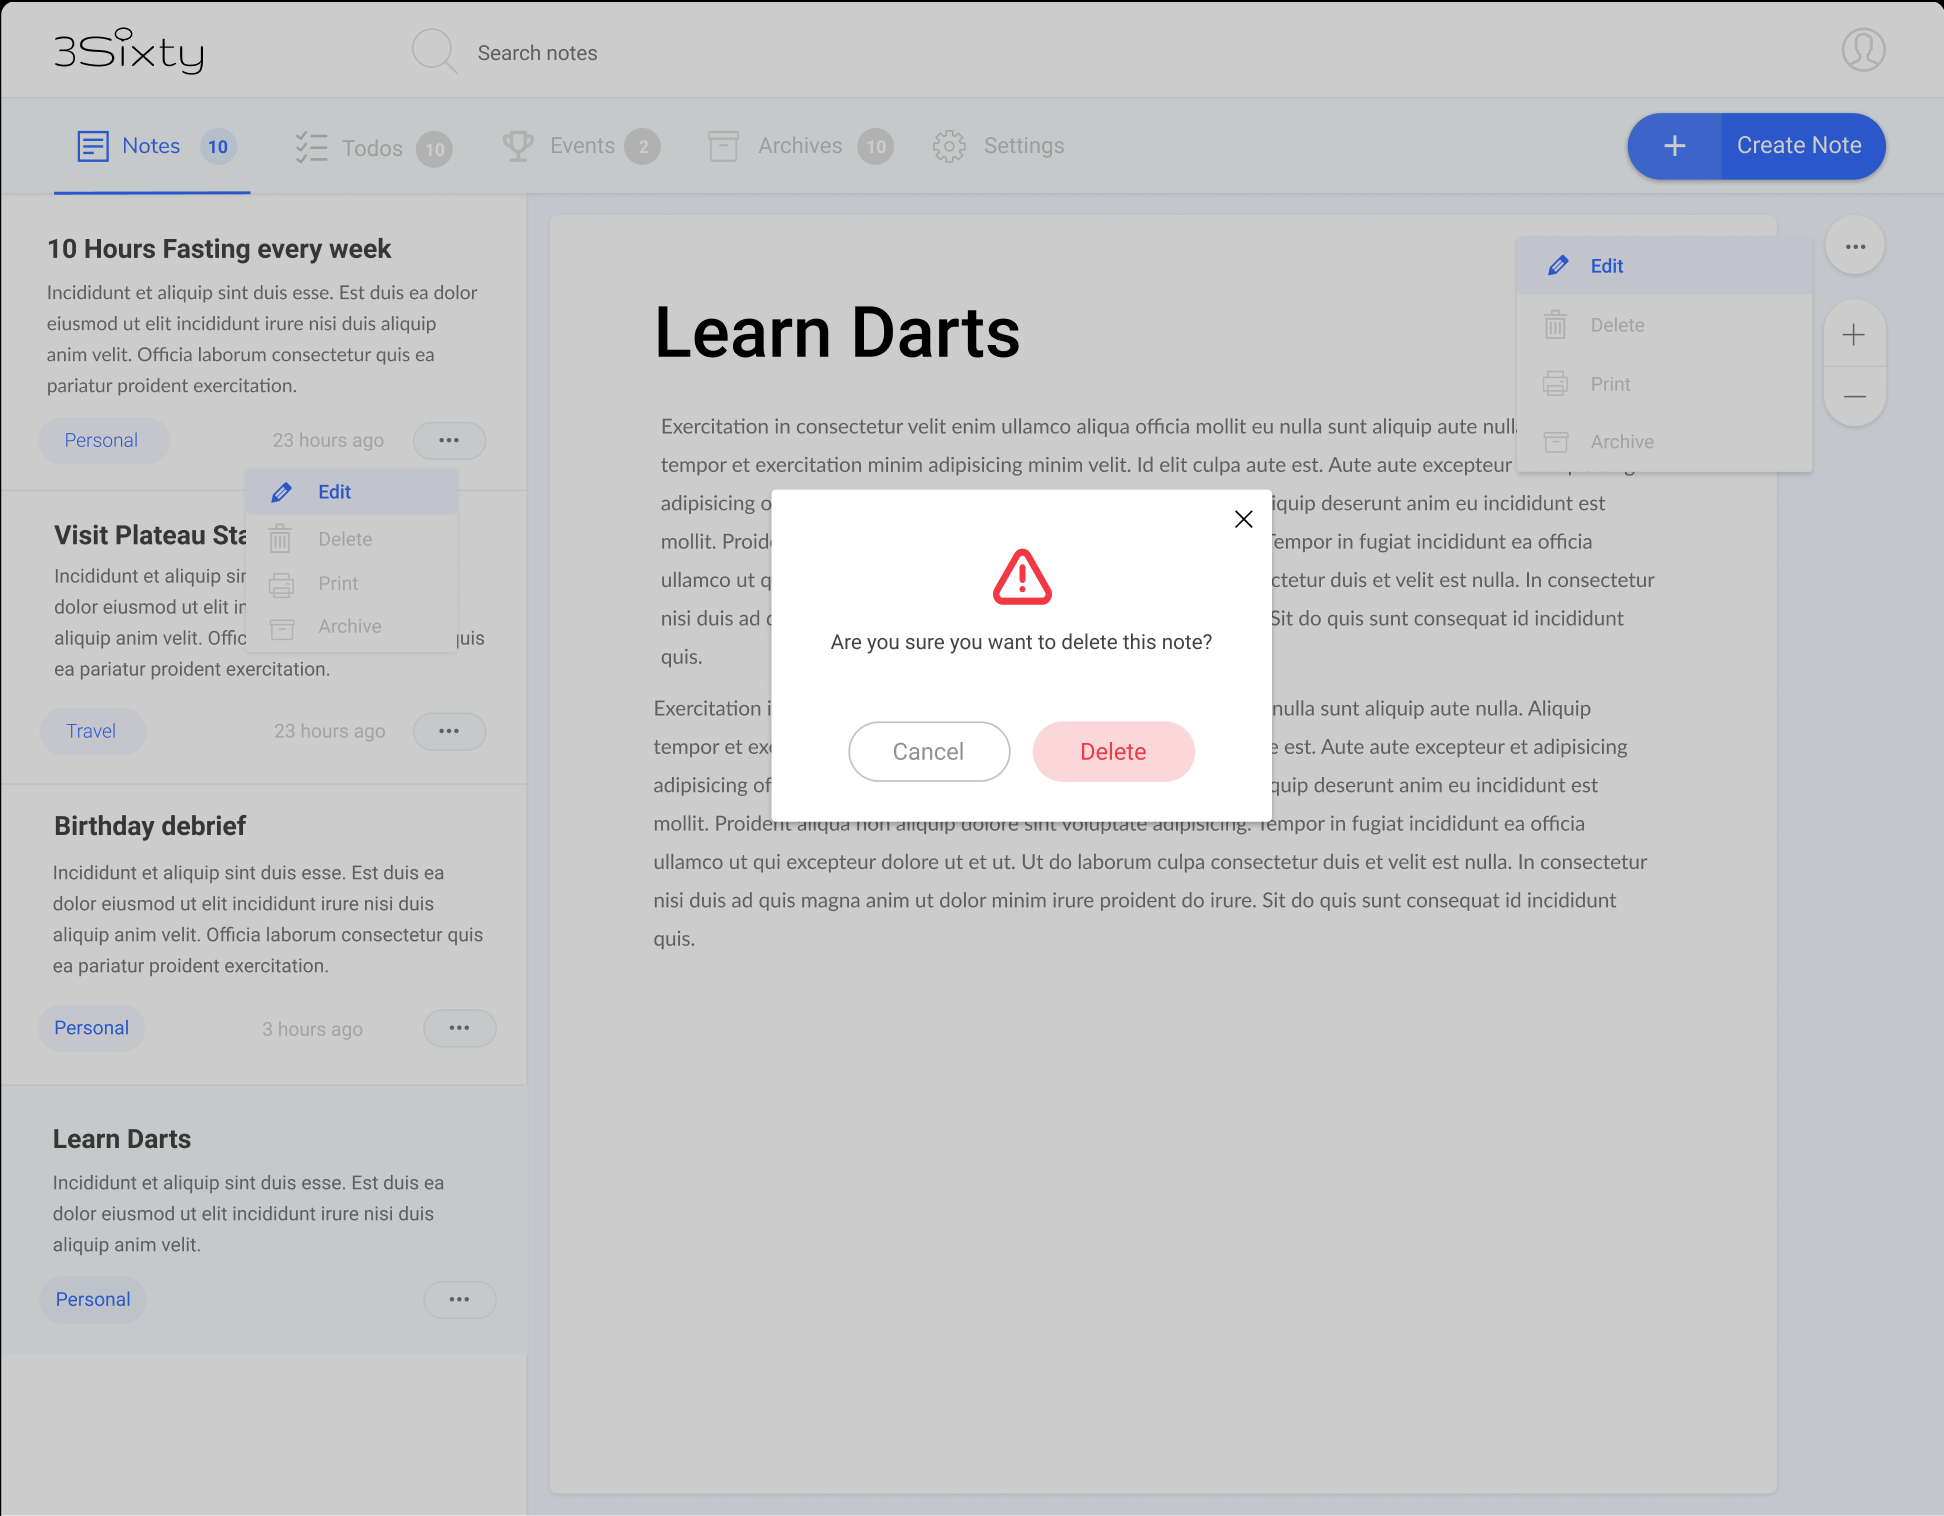The height and width of the screenshot is (1516, 1944).
Task: Click the zoom in plus icon
Action: tap(1854, 335)
